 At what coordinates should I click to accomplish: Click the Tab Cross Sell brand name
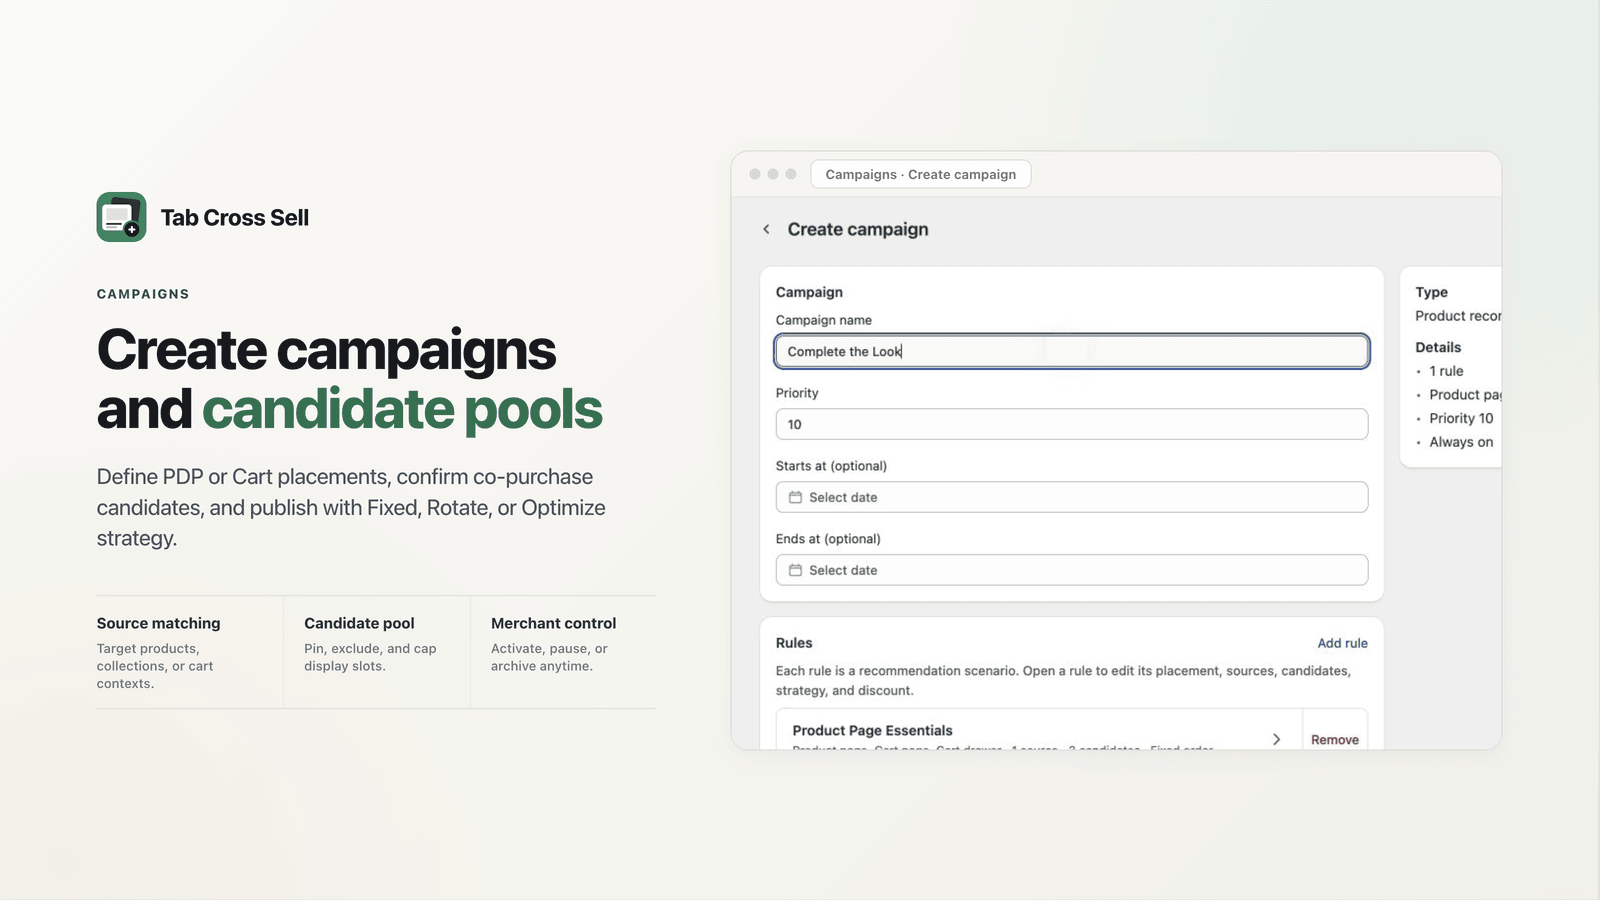(x=235, y=218)
